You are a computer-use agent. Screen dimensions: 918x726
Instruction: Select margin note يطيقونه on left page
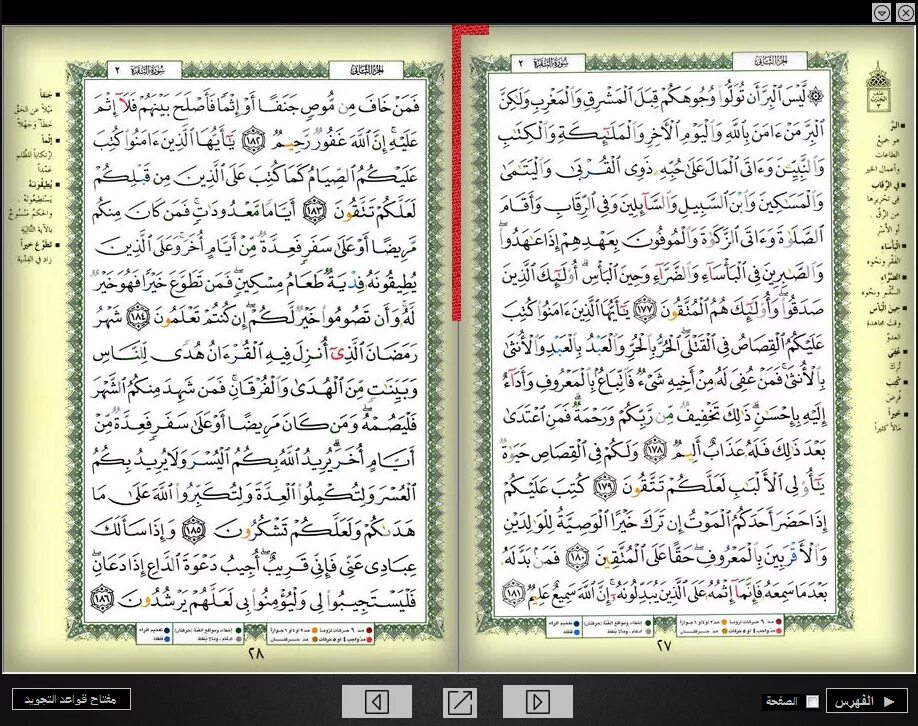(43, 184)
